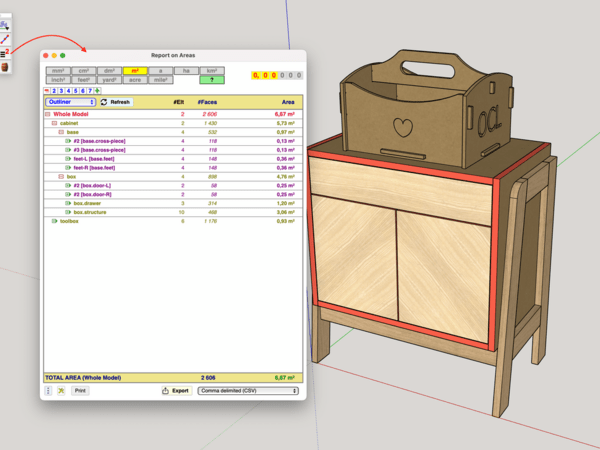Select feet² as the area unit

point(83,79)
